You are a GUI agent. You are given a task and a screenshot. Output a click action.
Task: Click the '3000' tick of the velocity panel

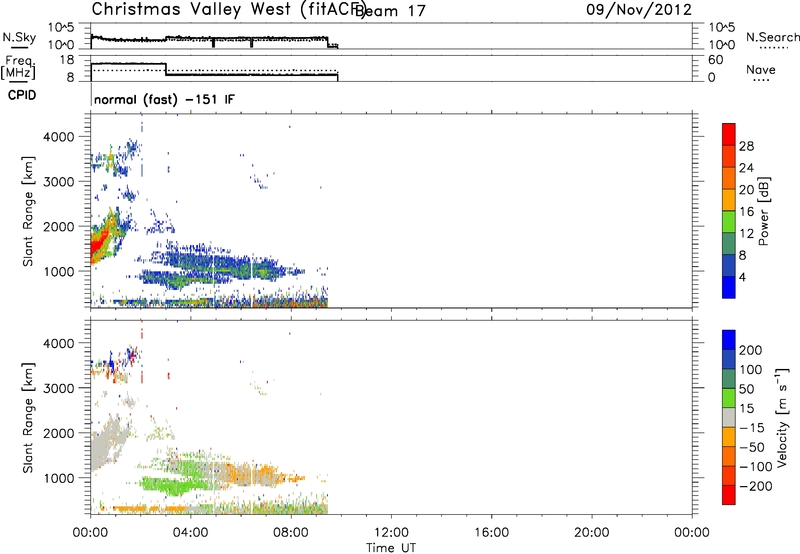tap(59, 388)
